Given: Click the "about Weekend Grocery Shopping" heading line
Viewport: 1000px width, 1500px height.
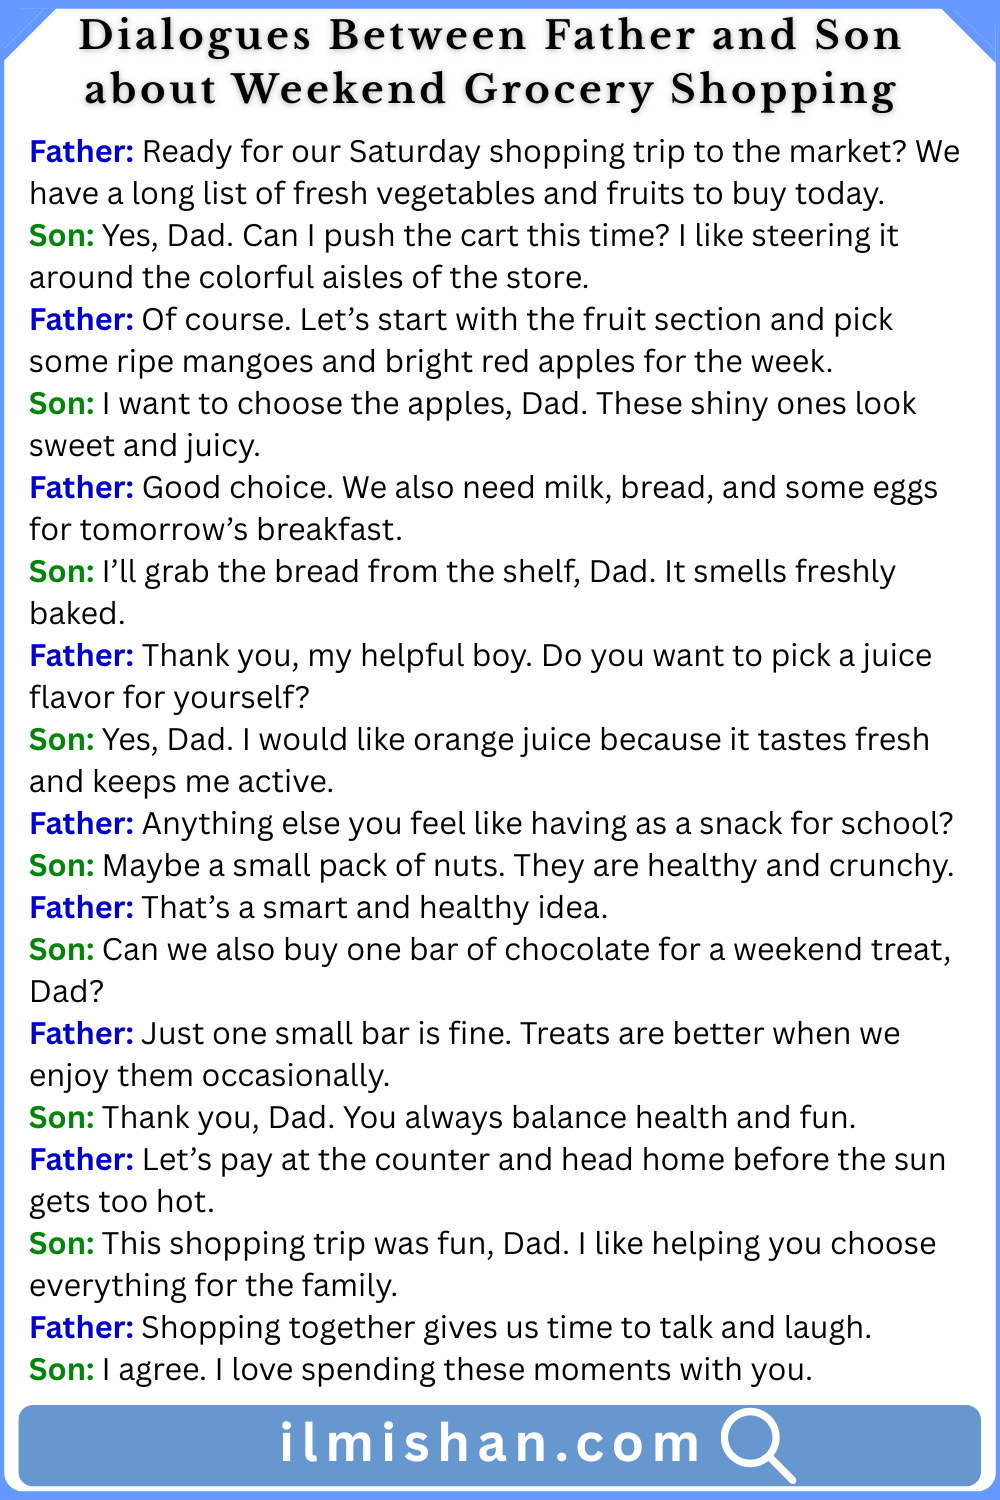Looking at the screenshot, I should [490, 90].
